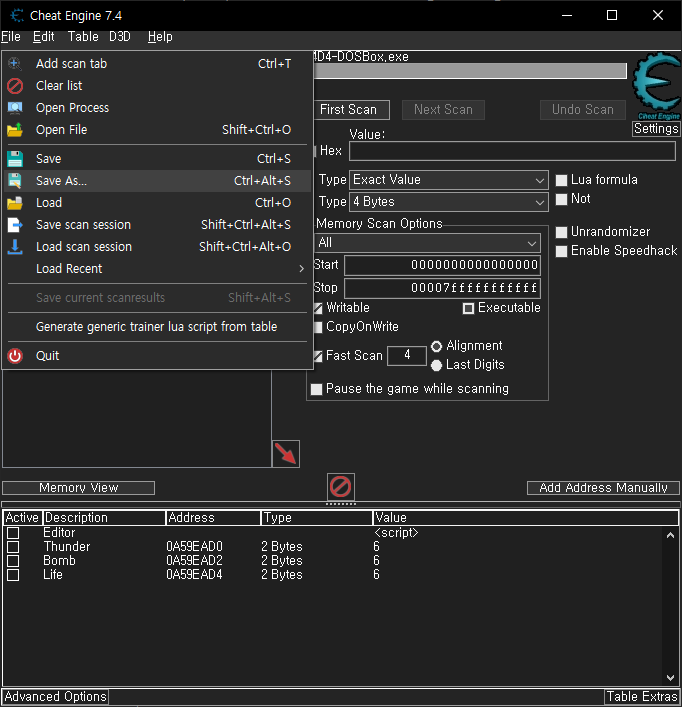Click the Fast Scan alignment value field
This screenshot has height=707, width=682.
click(x=407, y=356)
